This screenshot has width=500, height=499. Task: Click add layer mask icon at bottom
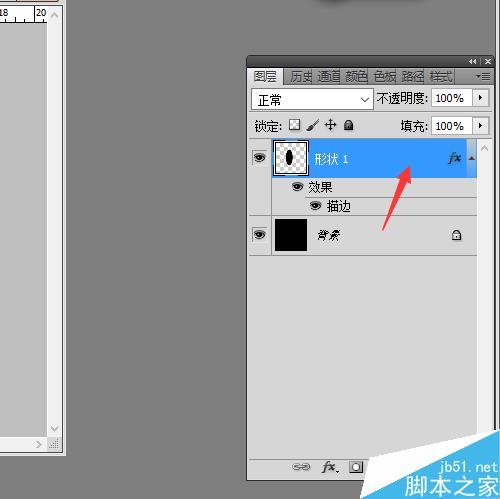356,467
